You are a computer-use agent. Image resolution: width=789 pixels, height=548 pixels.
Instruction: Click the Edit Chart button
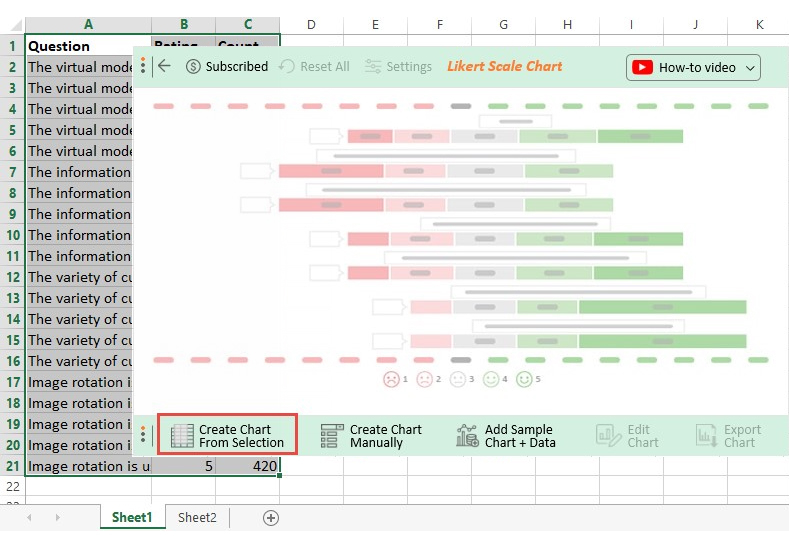point(627,436)
